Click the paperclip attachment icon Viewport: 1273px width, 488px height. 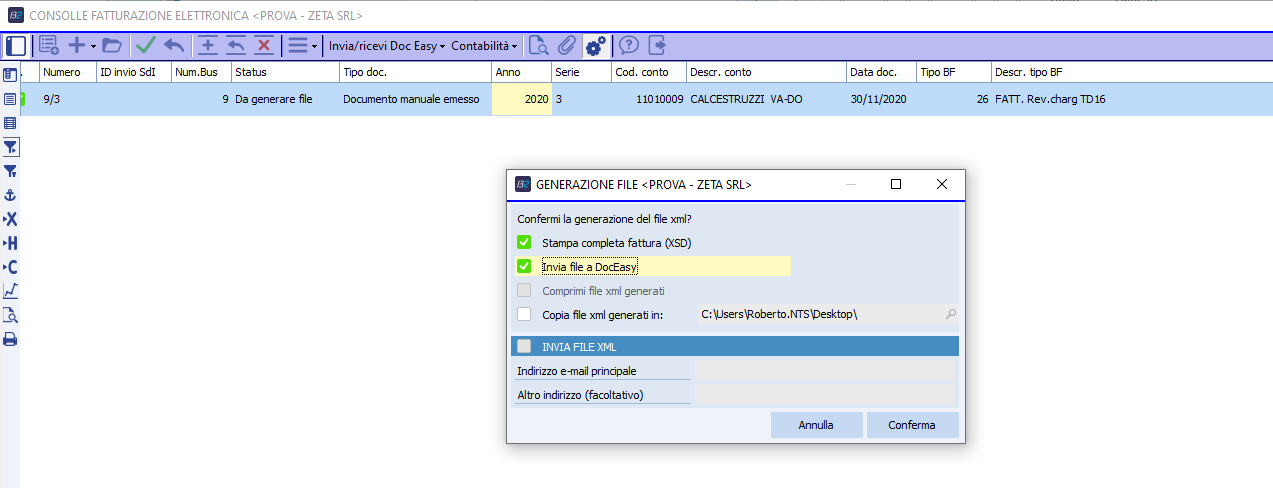pos(567,46)
